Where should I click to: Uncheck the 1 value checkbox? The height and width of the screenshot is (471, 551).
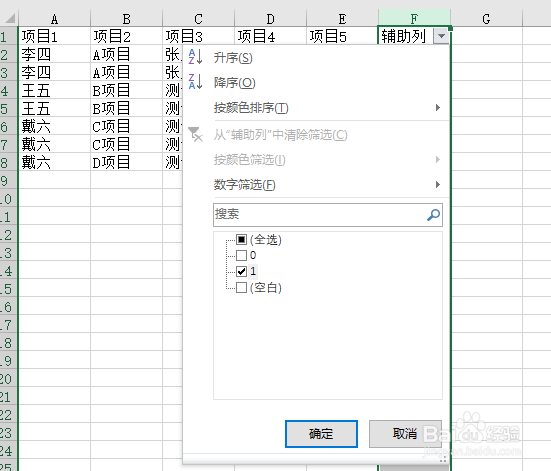[241, 271]
